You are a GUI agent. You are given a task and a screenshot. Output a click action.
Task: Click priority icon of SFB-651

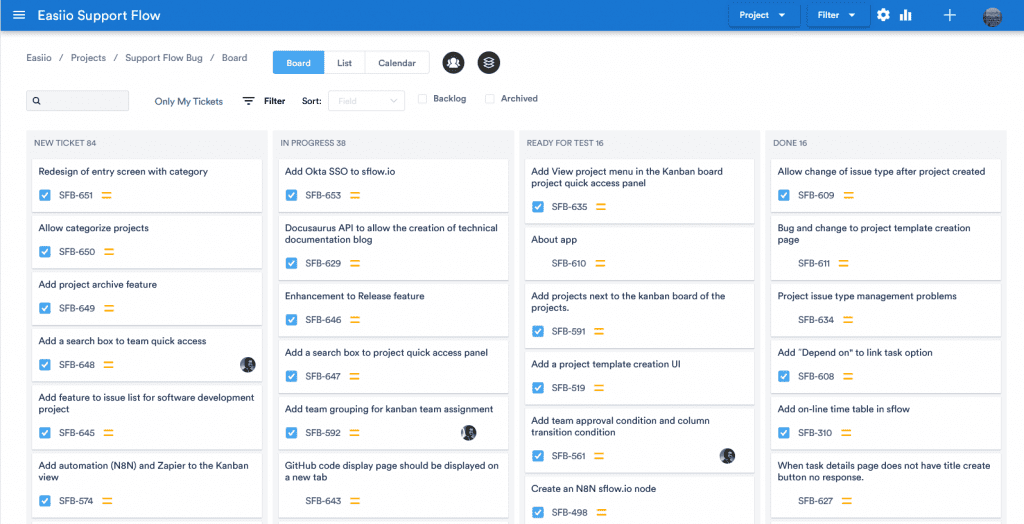[x=108, y=195]
